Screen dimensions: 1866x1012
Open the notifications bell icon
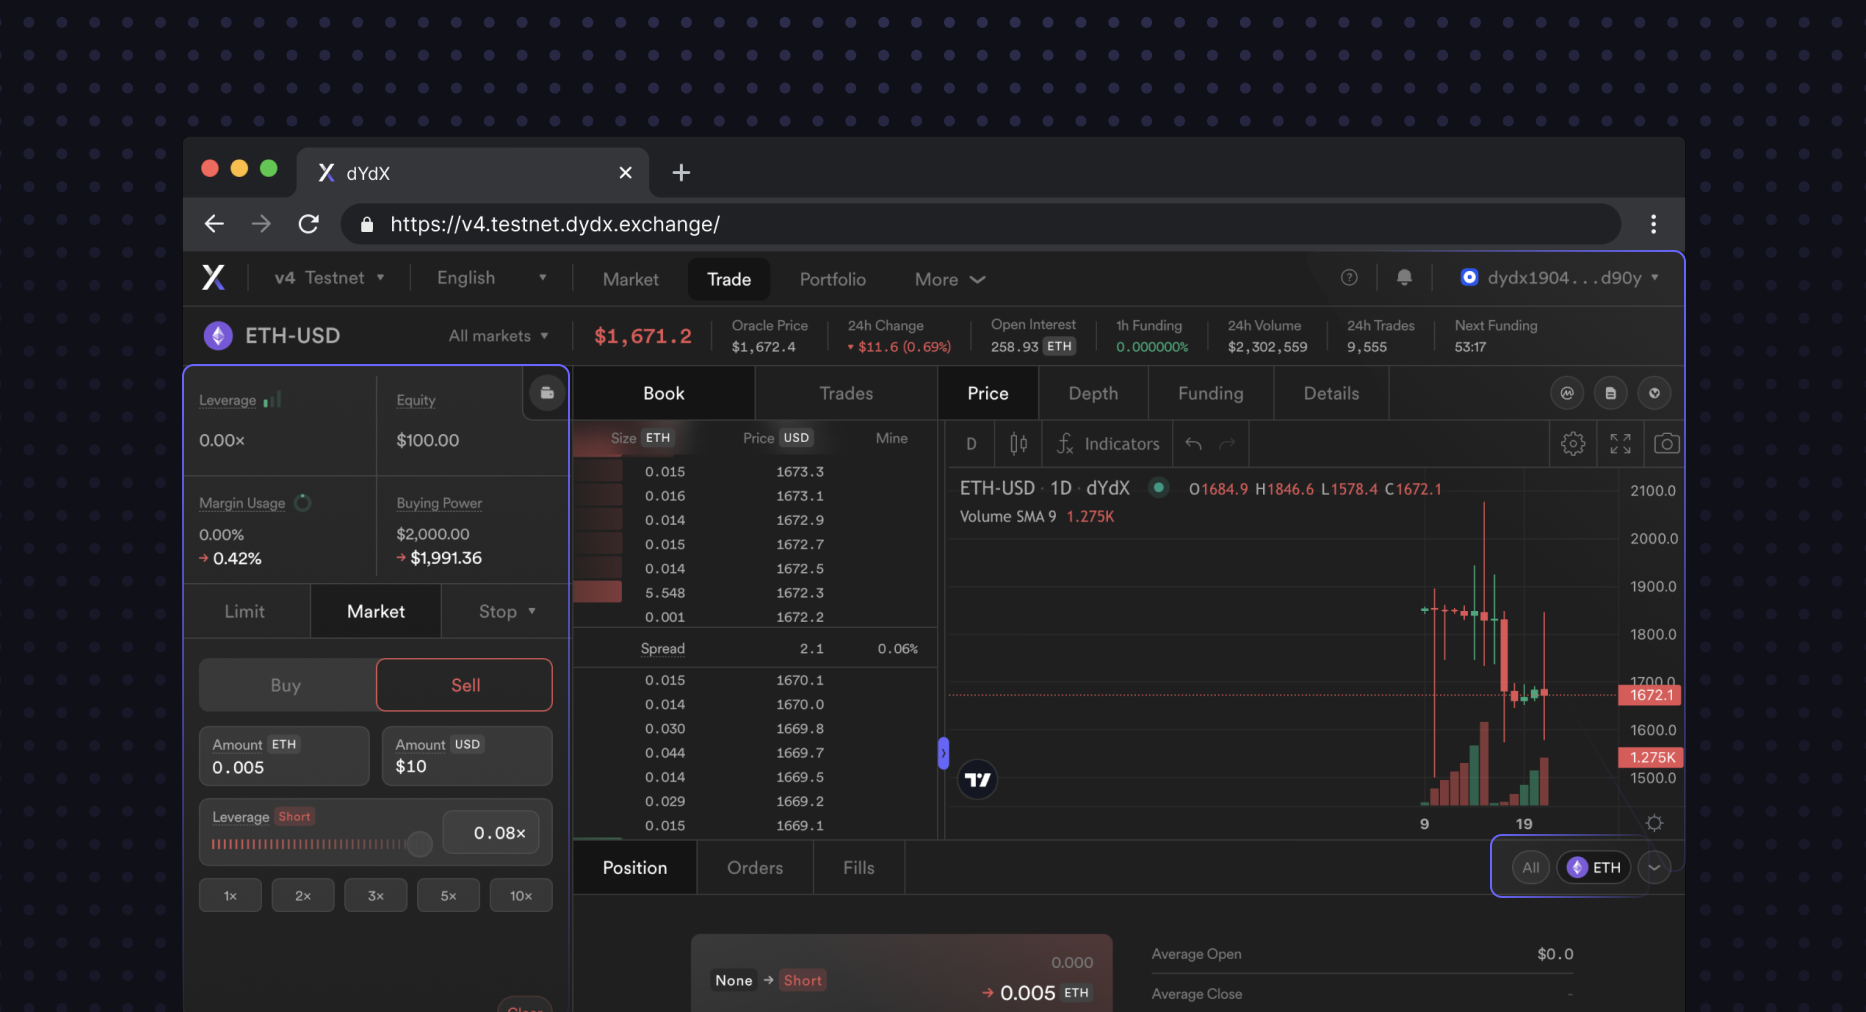click(x=1404, y=278)
